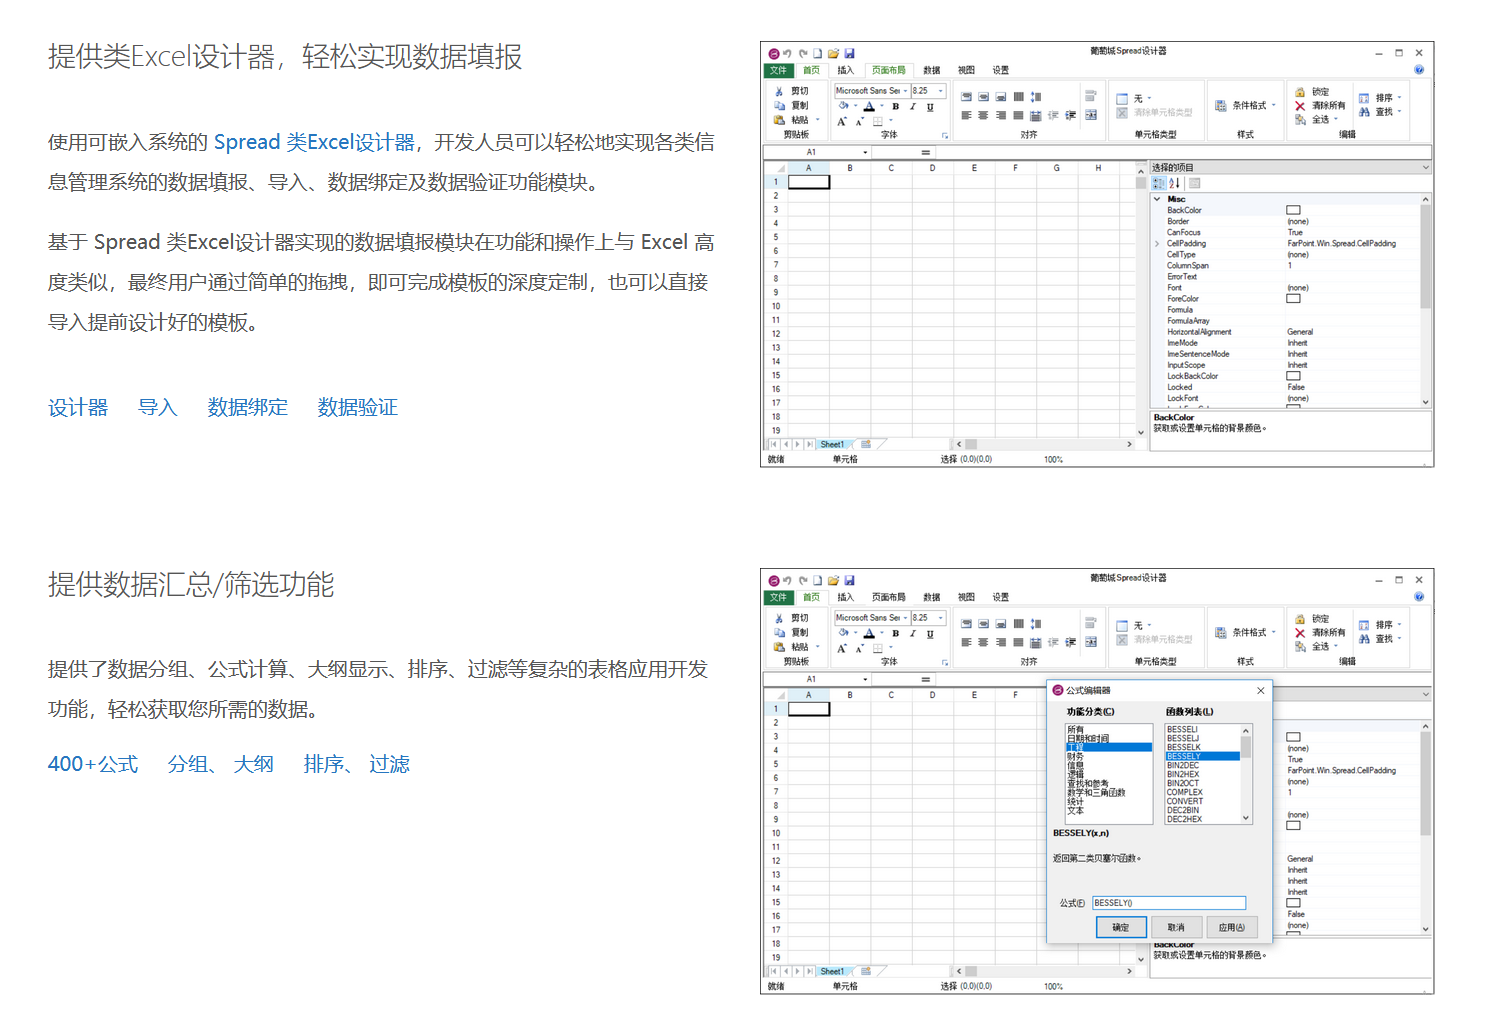Click 复制 (copy) in upper designer ribbon
The image size is (1504, 1022).
click(x=791, y=105)
